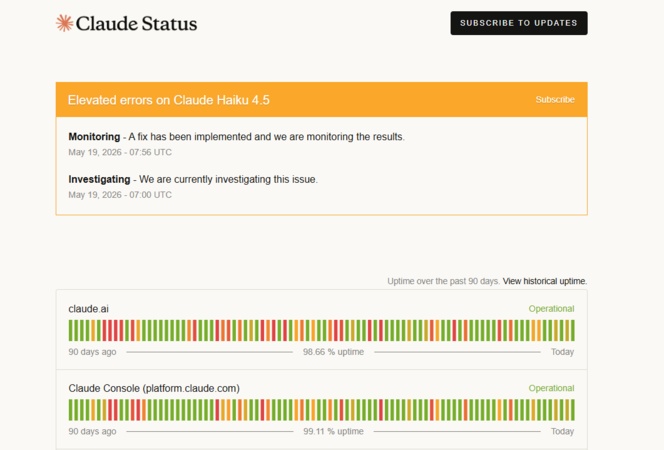The width and height of the screenshot is (664, 450).
Task: Click the latest (today) bar of Claude Console
Action: (573, 410)
